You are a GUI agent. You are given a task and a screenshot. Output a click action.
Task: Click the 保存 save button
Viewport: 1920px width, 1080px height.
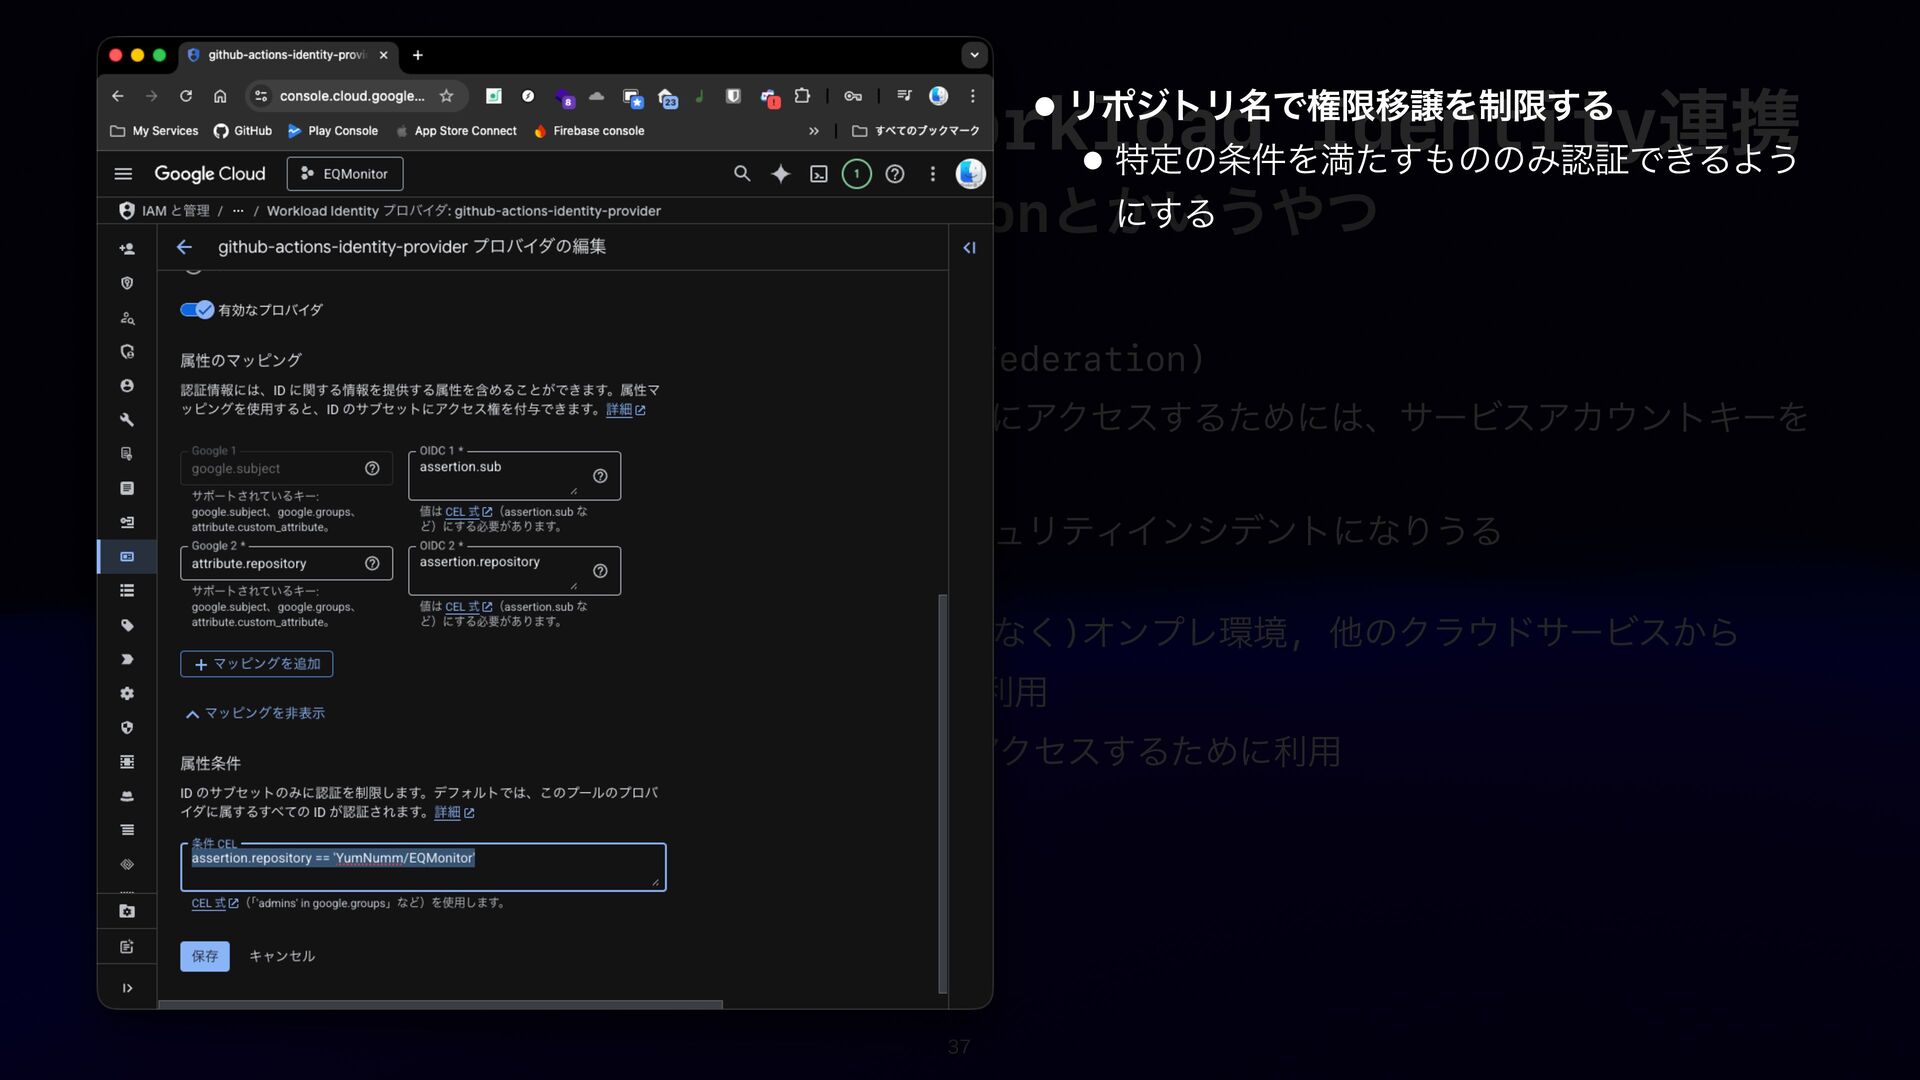(x=205, y=956)
